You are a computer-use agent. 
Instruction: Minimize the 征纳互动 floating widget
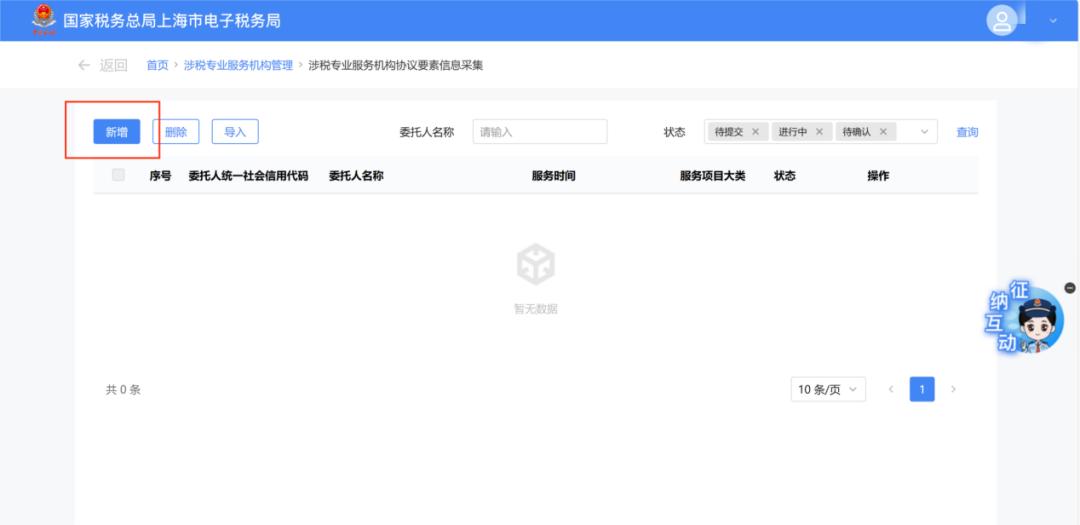point(1070,288)
